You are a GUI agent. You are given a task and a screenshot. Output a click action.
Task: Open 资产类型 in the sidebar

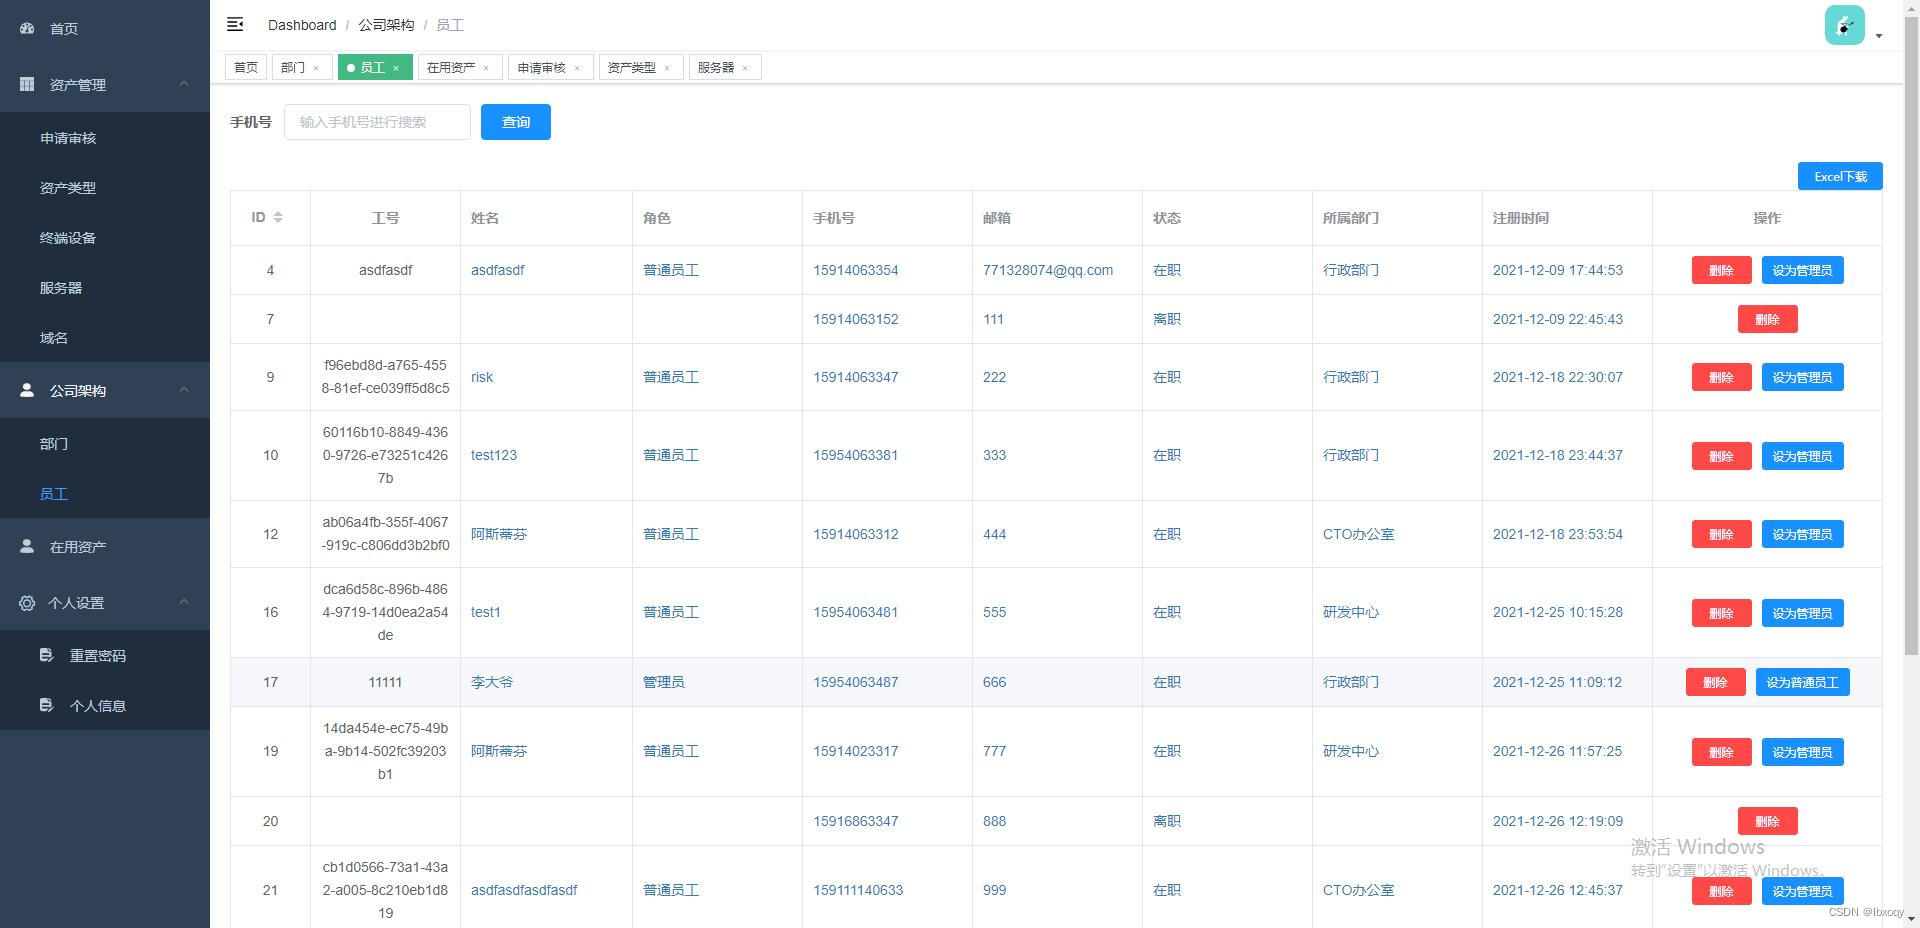coord(105,188)
